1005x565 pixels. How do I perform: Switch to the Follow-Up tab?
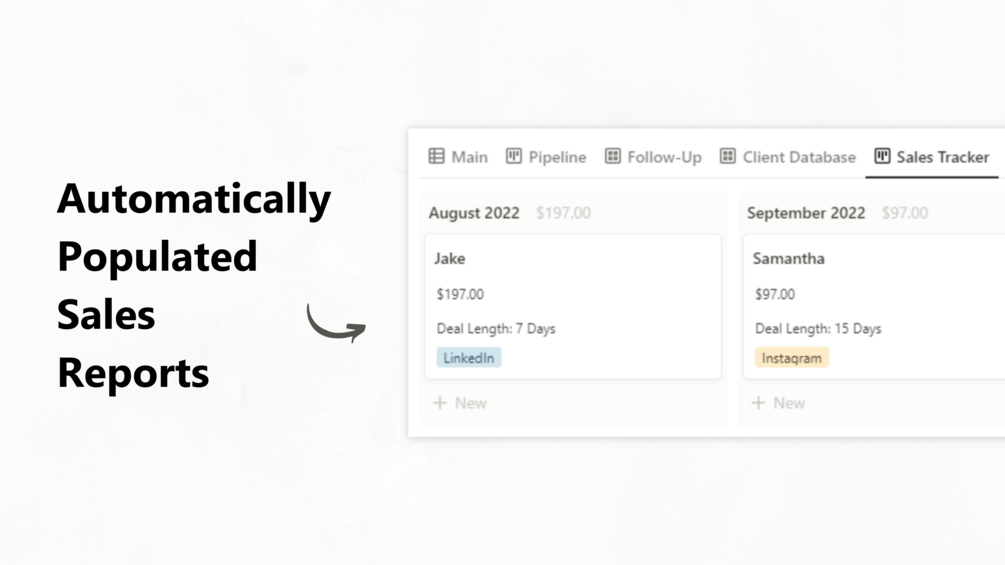tap(664, 157)
